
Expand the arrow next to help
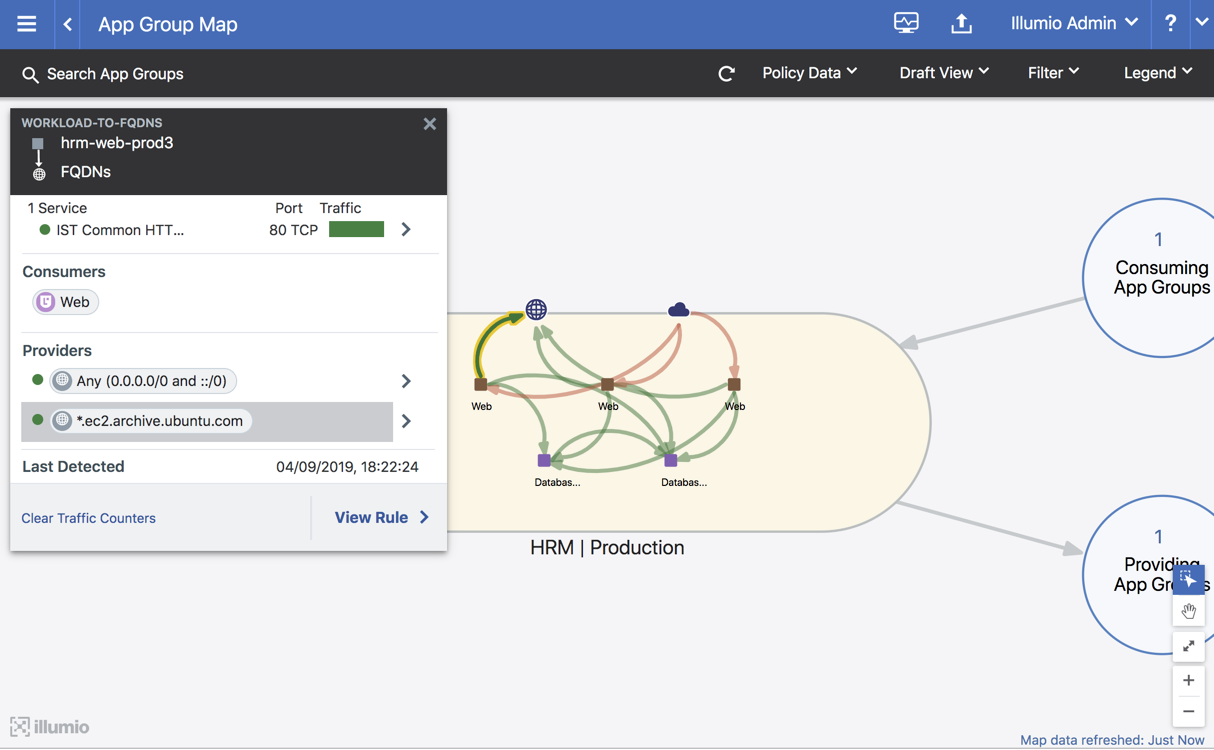[1202, 23]
